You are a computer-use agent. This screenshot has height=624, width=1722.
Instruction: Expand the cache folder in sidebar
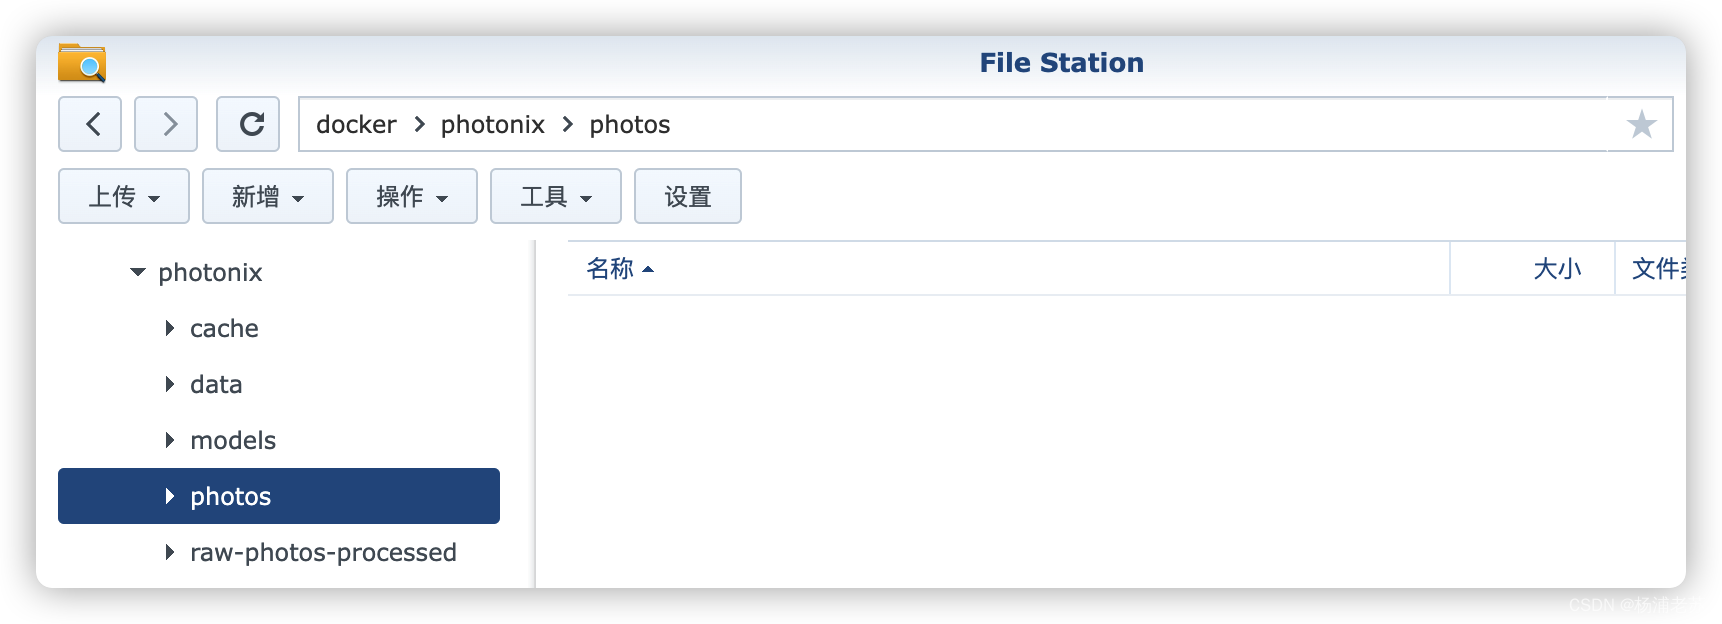tap(169, 328)
